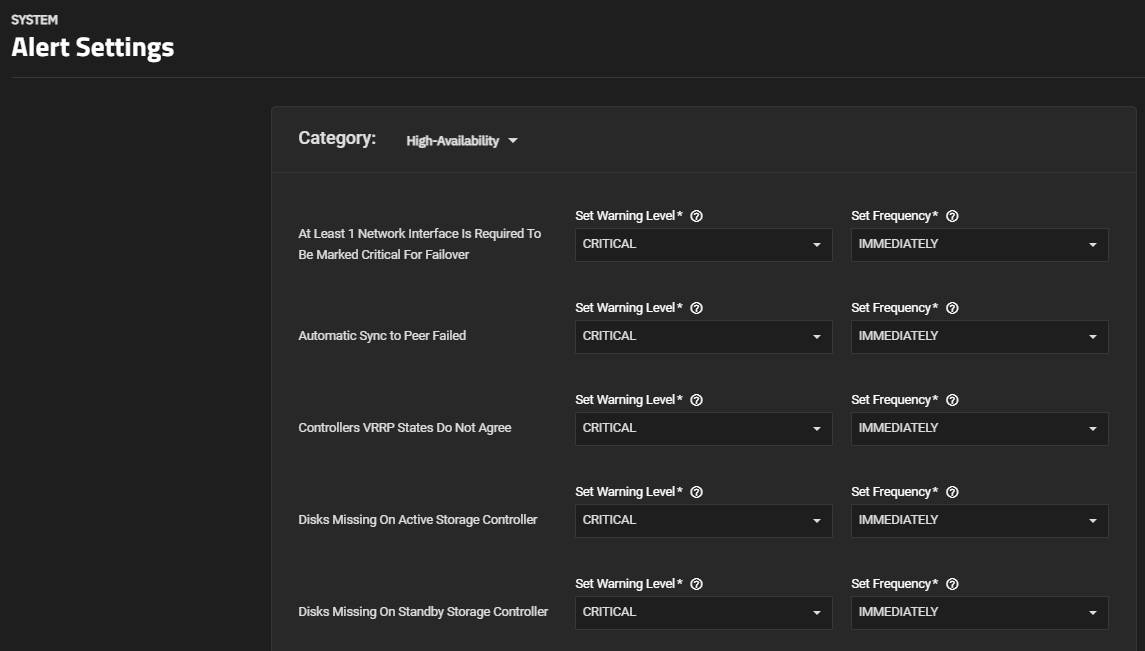Click help icon for Automatic Sync warning level

[x=697, y=308]
